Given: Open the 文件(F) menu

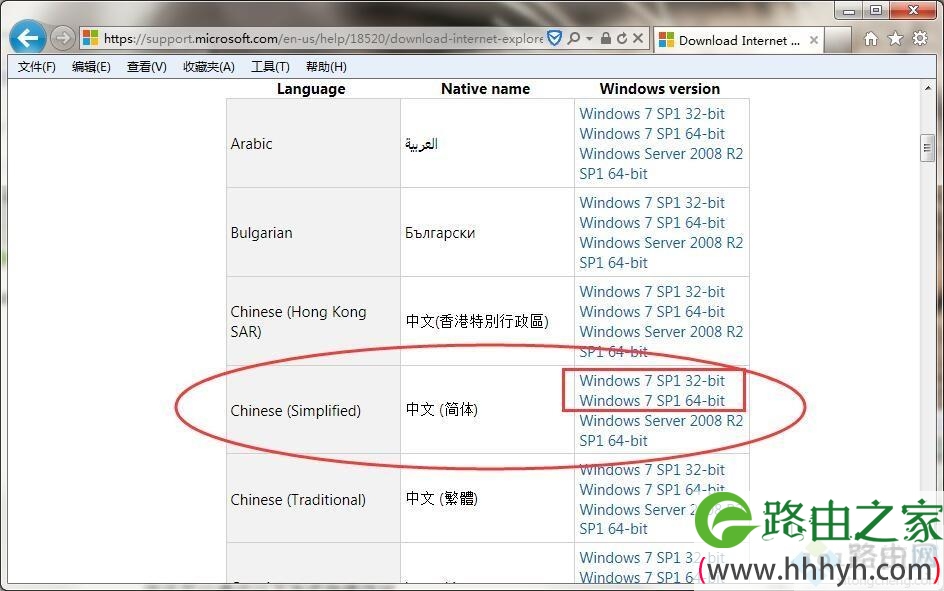Looking at the screenshot, I should pos(37,67).
